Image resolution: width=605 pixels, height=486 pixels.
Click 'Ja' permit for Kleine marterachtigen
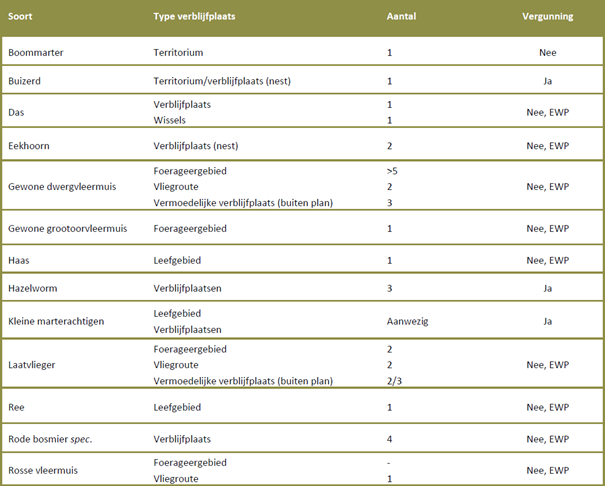[548, 321]
